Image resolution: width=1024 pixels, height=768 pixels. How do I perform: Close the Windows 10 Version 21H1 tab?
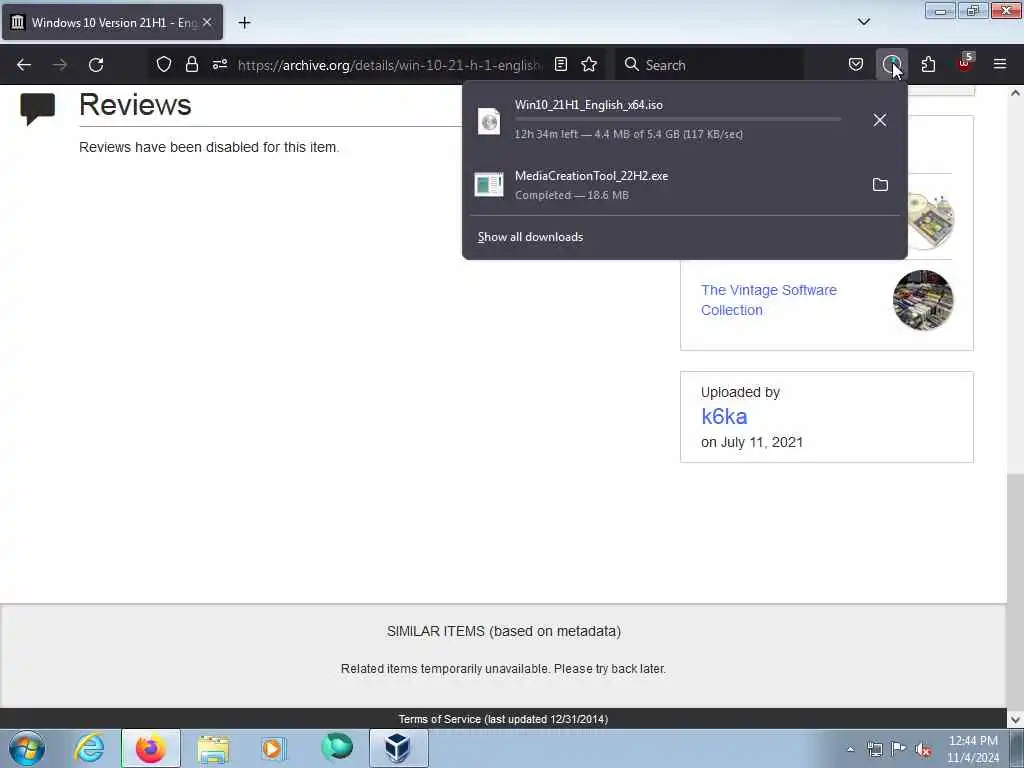(x=207, y=22)
